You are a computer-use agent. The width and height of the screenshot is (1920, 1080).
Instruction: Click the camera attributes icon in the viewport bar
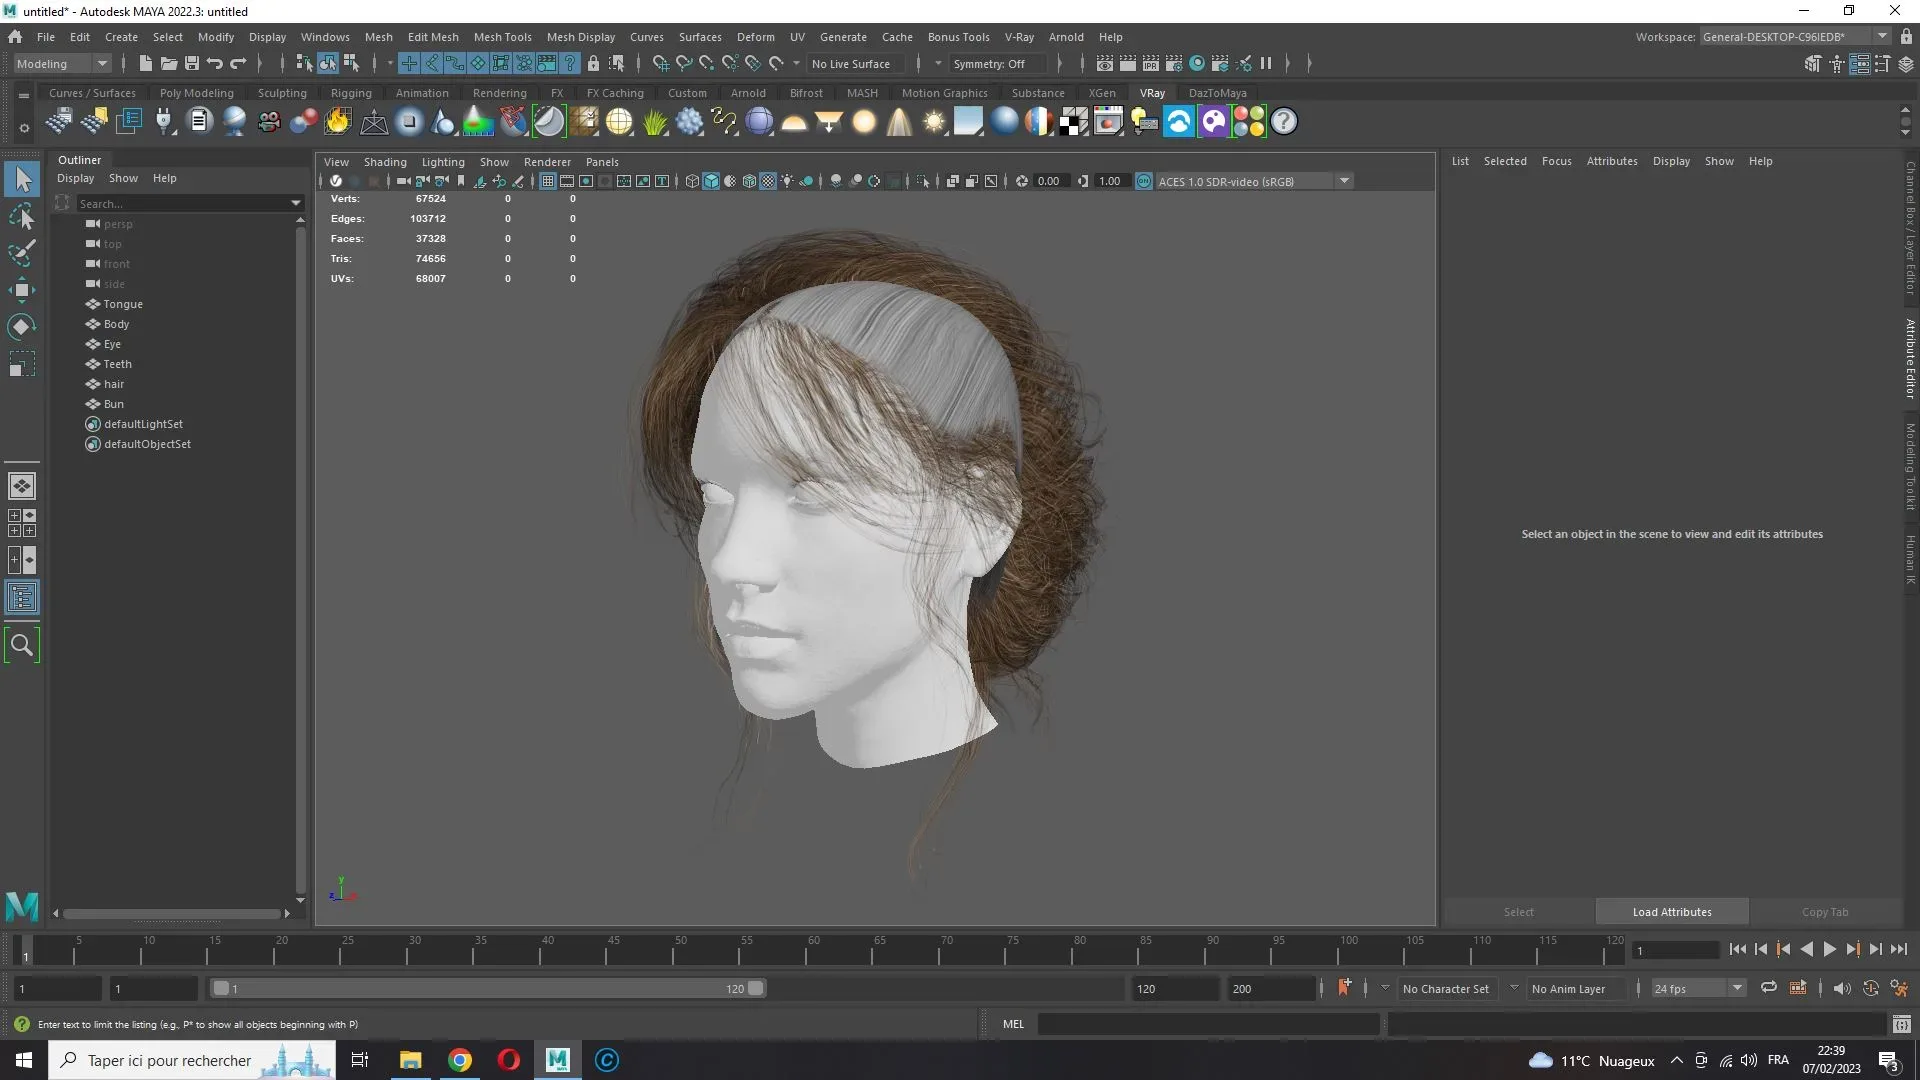tap(439, 181)
